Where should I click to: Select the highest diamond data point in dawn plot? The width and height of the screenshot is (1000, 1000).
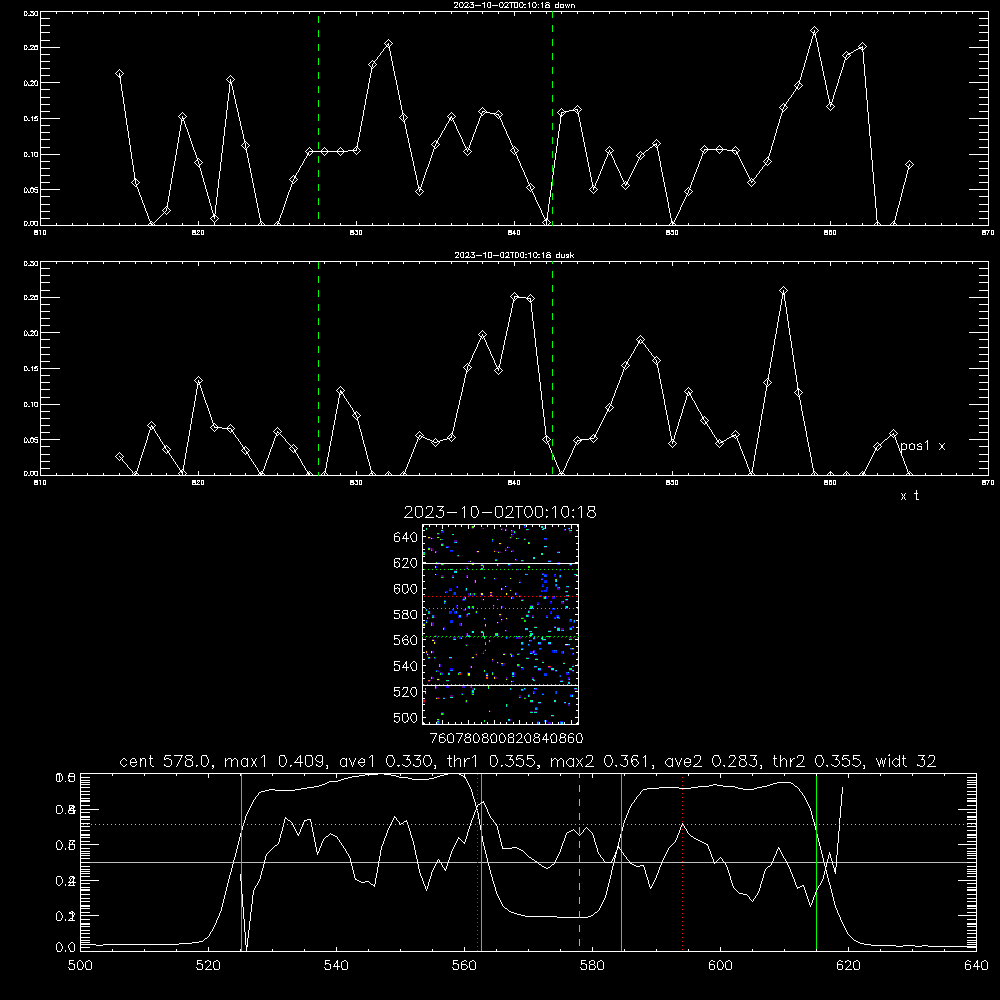coord(814,31)
